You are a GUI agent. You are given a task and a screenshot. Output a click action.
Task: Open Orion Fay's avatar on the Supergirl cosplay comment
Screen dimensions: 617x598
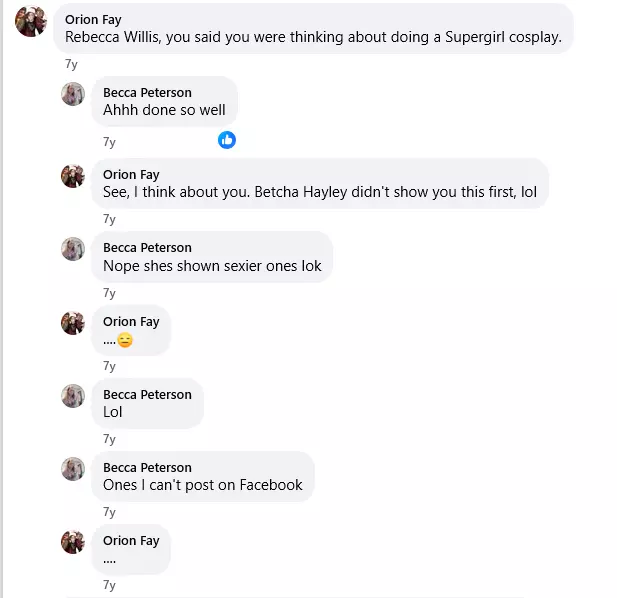click(x=31, y=21)
